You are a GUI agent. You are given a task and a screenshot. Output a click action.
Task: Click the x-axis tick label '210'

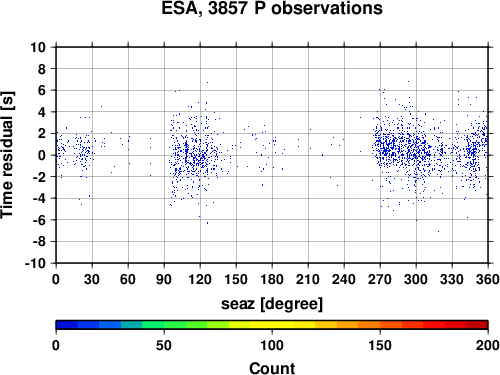coord(308,279)
